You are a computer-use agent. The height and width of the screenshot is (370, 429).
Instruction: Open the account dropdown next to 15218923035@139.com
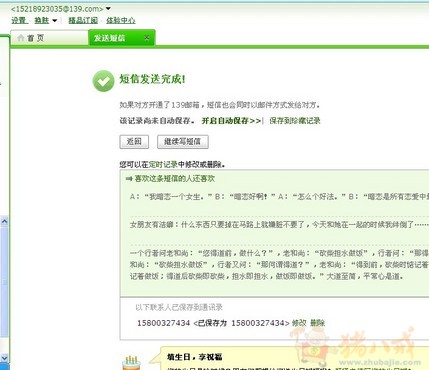point(108,9)
